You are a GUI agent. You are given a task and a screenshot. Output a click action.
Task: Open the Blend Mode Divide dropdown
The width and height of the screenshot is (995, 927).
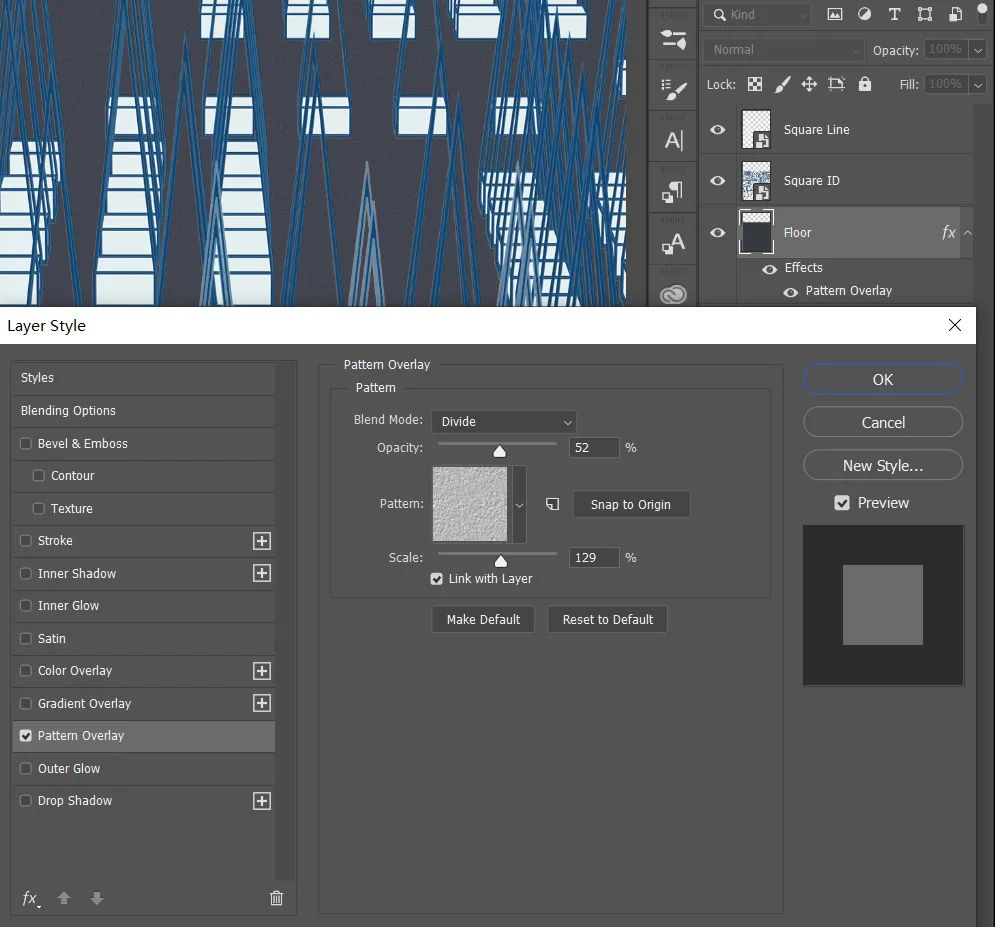point(505,422)
